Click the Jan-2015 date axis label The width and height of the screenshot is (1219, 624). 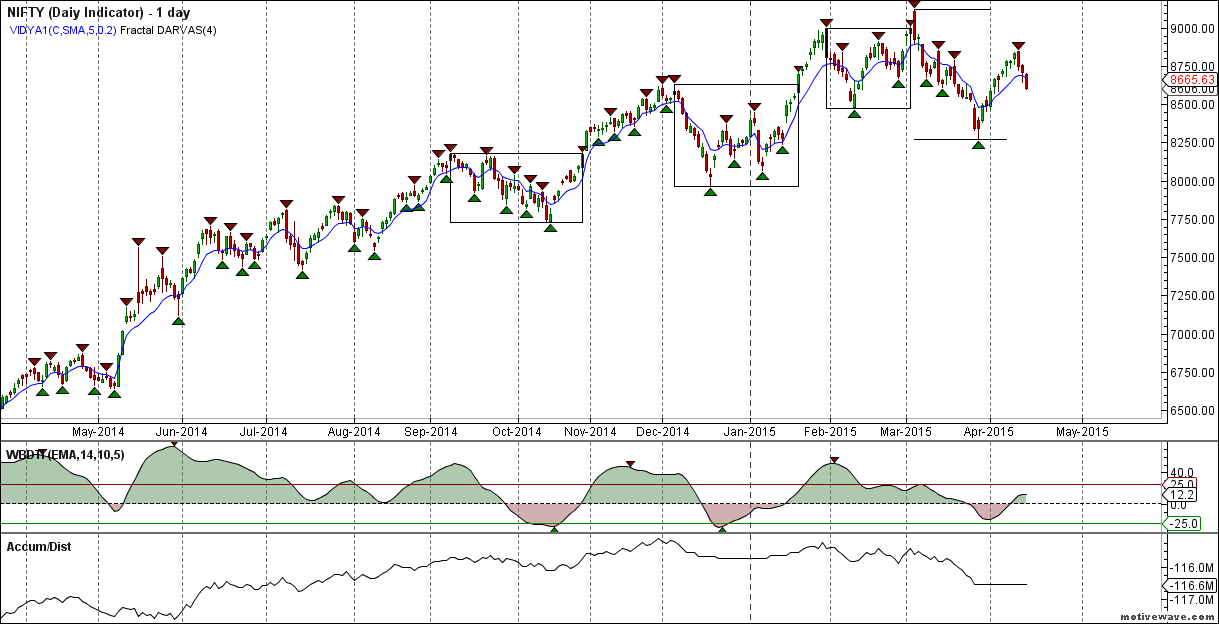(751, 432)
